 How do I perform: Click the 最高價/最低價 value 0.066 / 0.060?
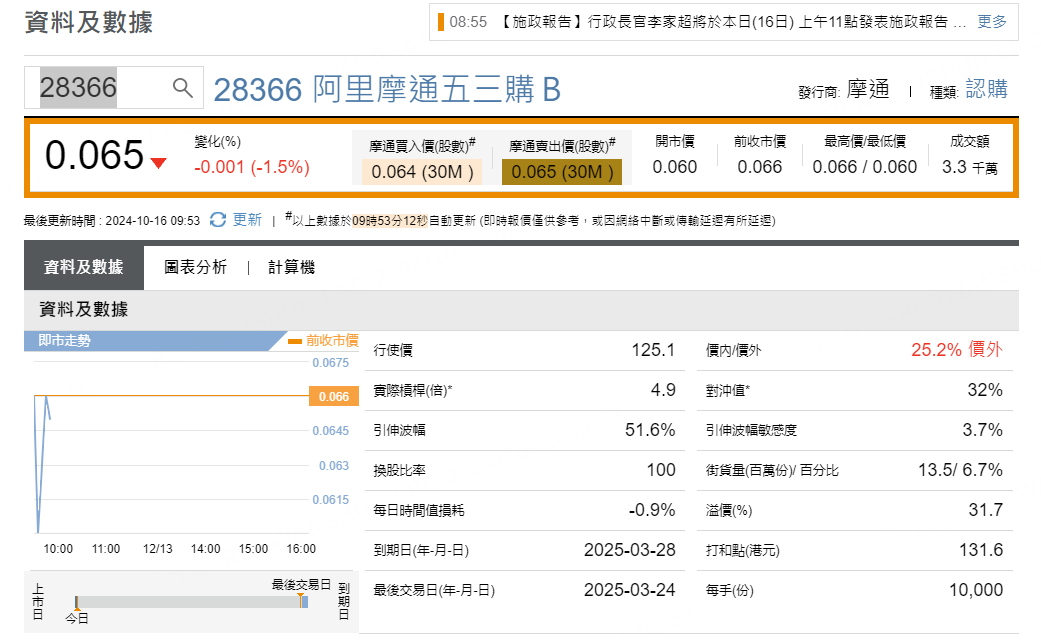coord(864,167)
